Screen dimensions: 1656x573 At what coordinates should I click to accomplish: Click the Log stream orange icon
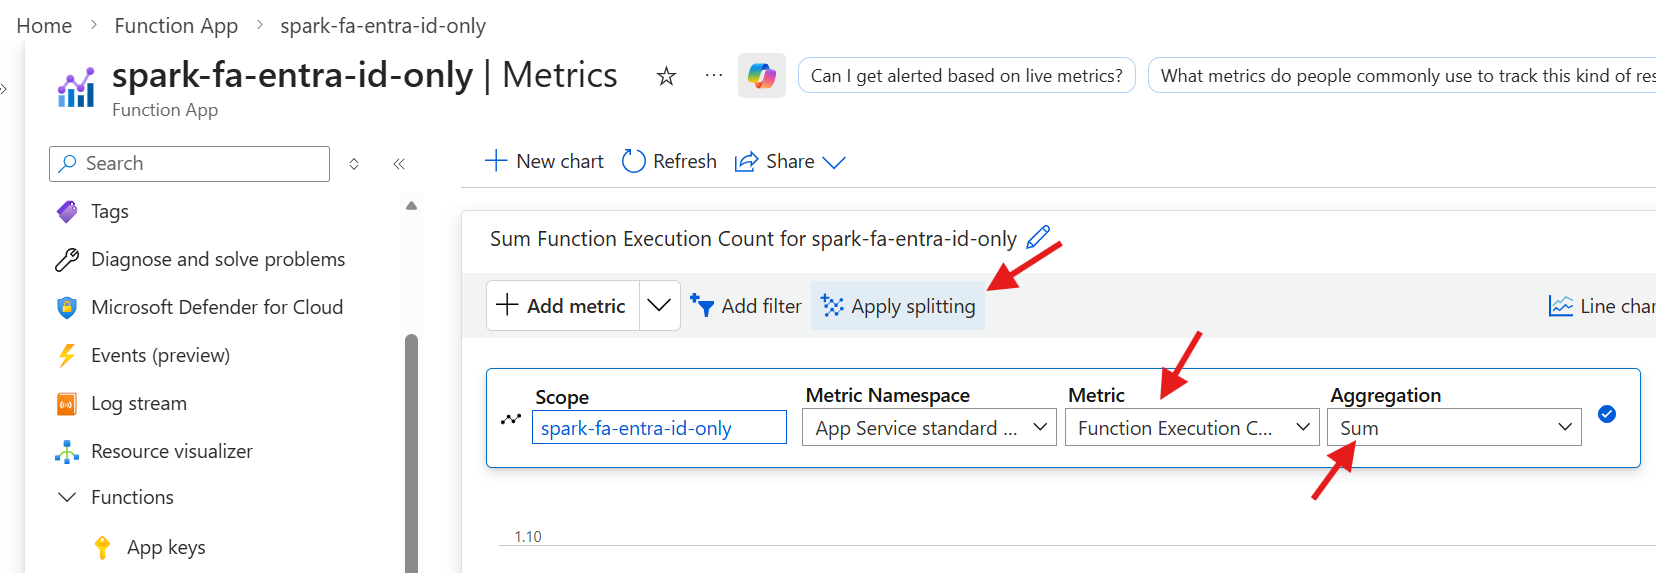click(x=67, y=404)
